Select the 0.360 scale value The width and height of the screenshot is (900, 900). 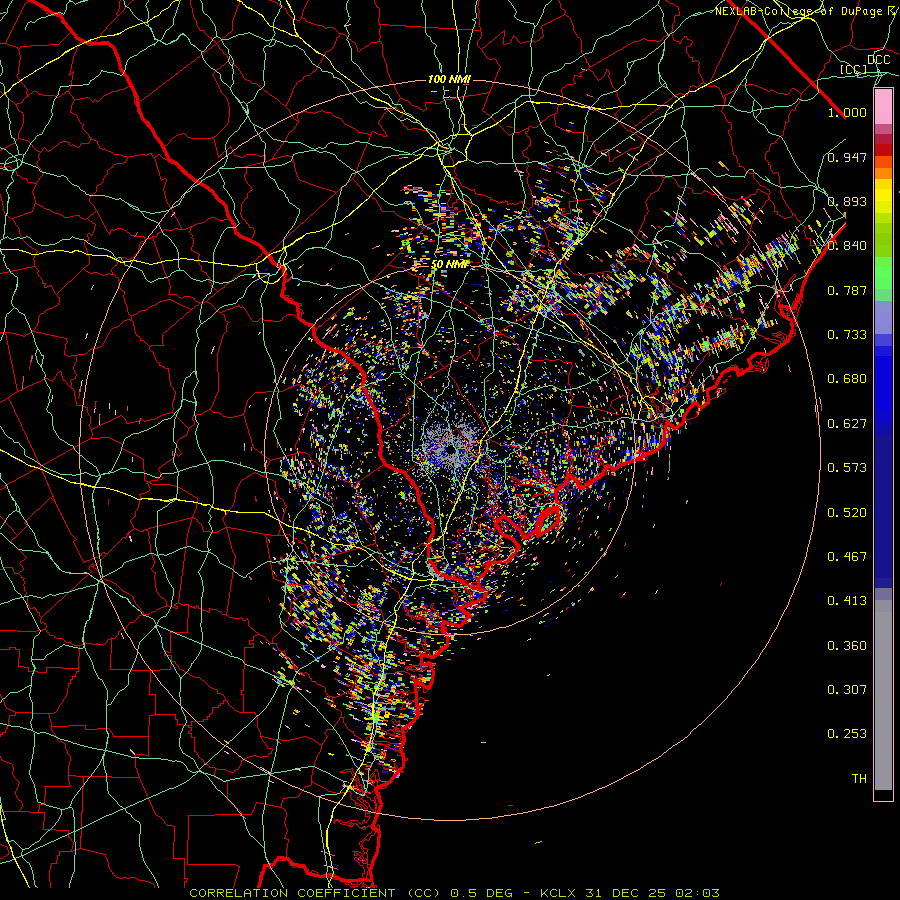pyautogui.click(x=847, y=646)
